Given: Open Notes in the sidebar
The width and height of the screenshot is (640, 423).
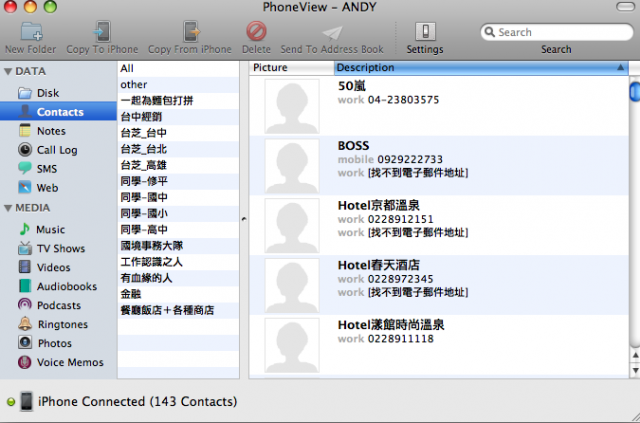Looking at the screenshot, I should coord(58,131).
